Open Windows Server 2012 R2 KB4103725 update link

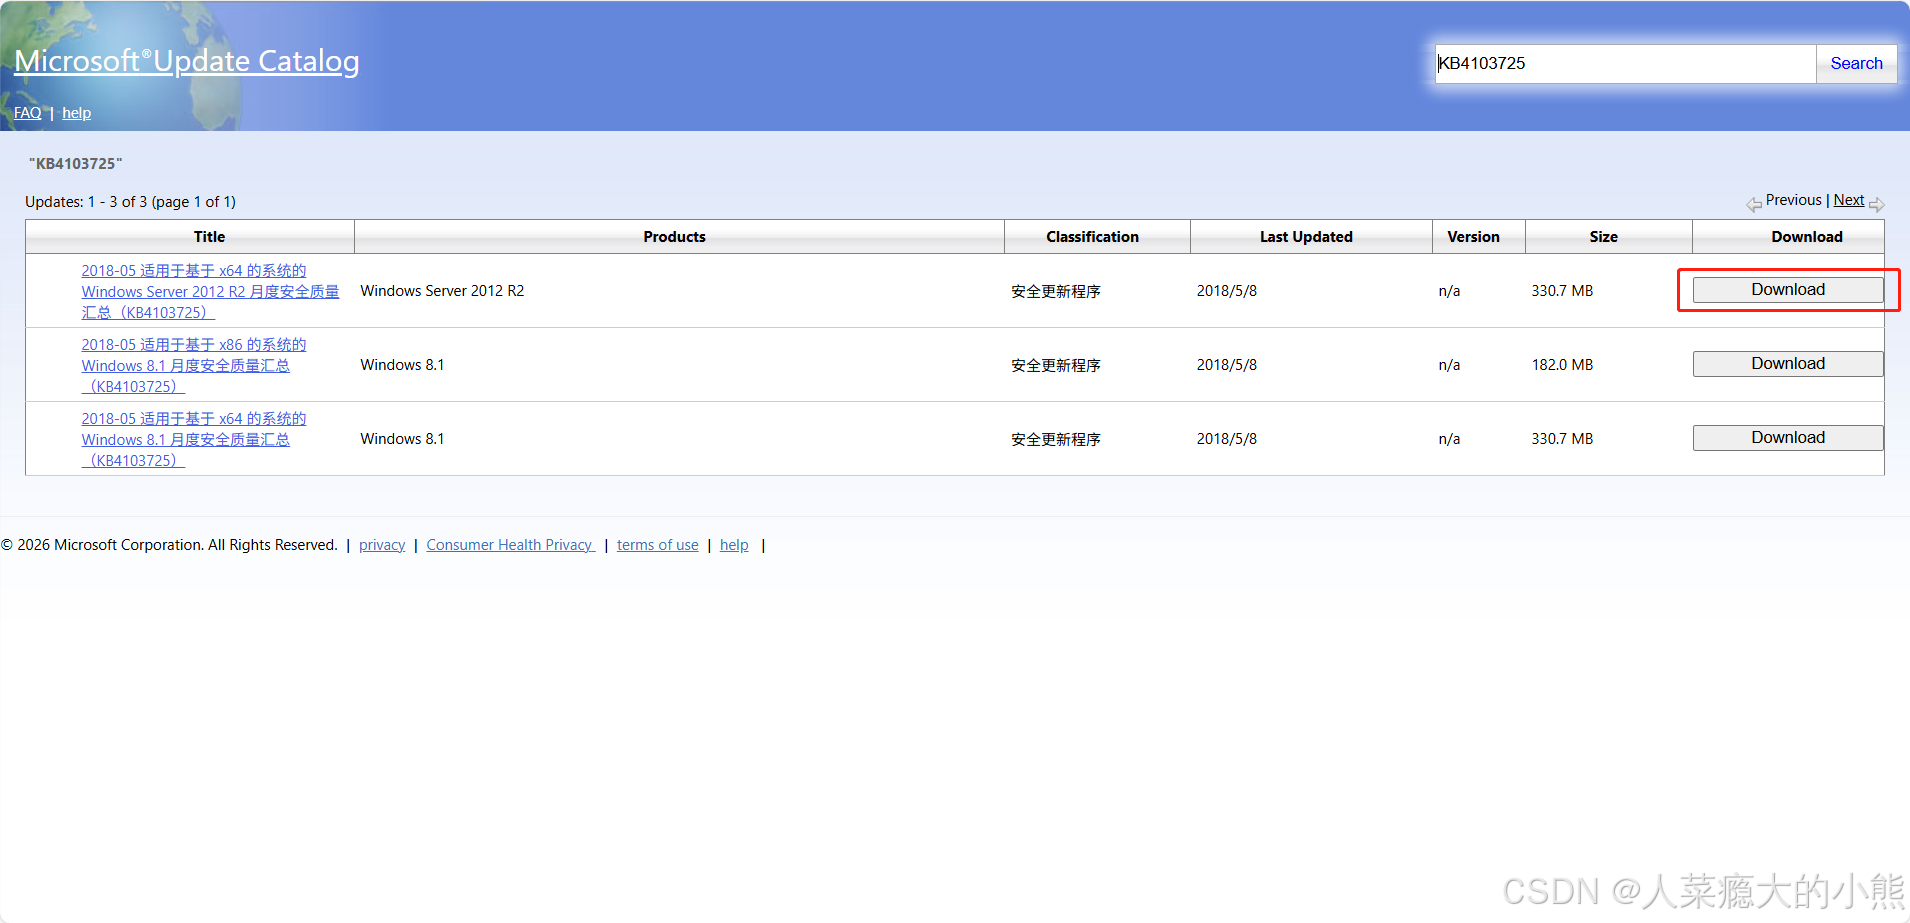210,291
